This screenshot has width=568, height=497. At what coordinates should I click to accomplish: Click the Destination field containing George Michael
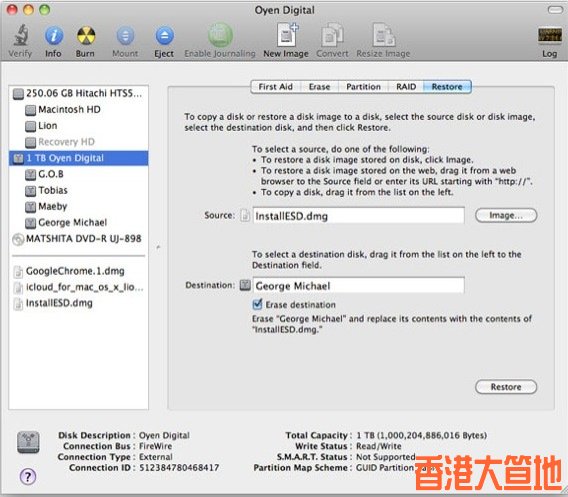point(359,285)
